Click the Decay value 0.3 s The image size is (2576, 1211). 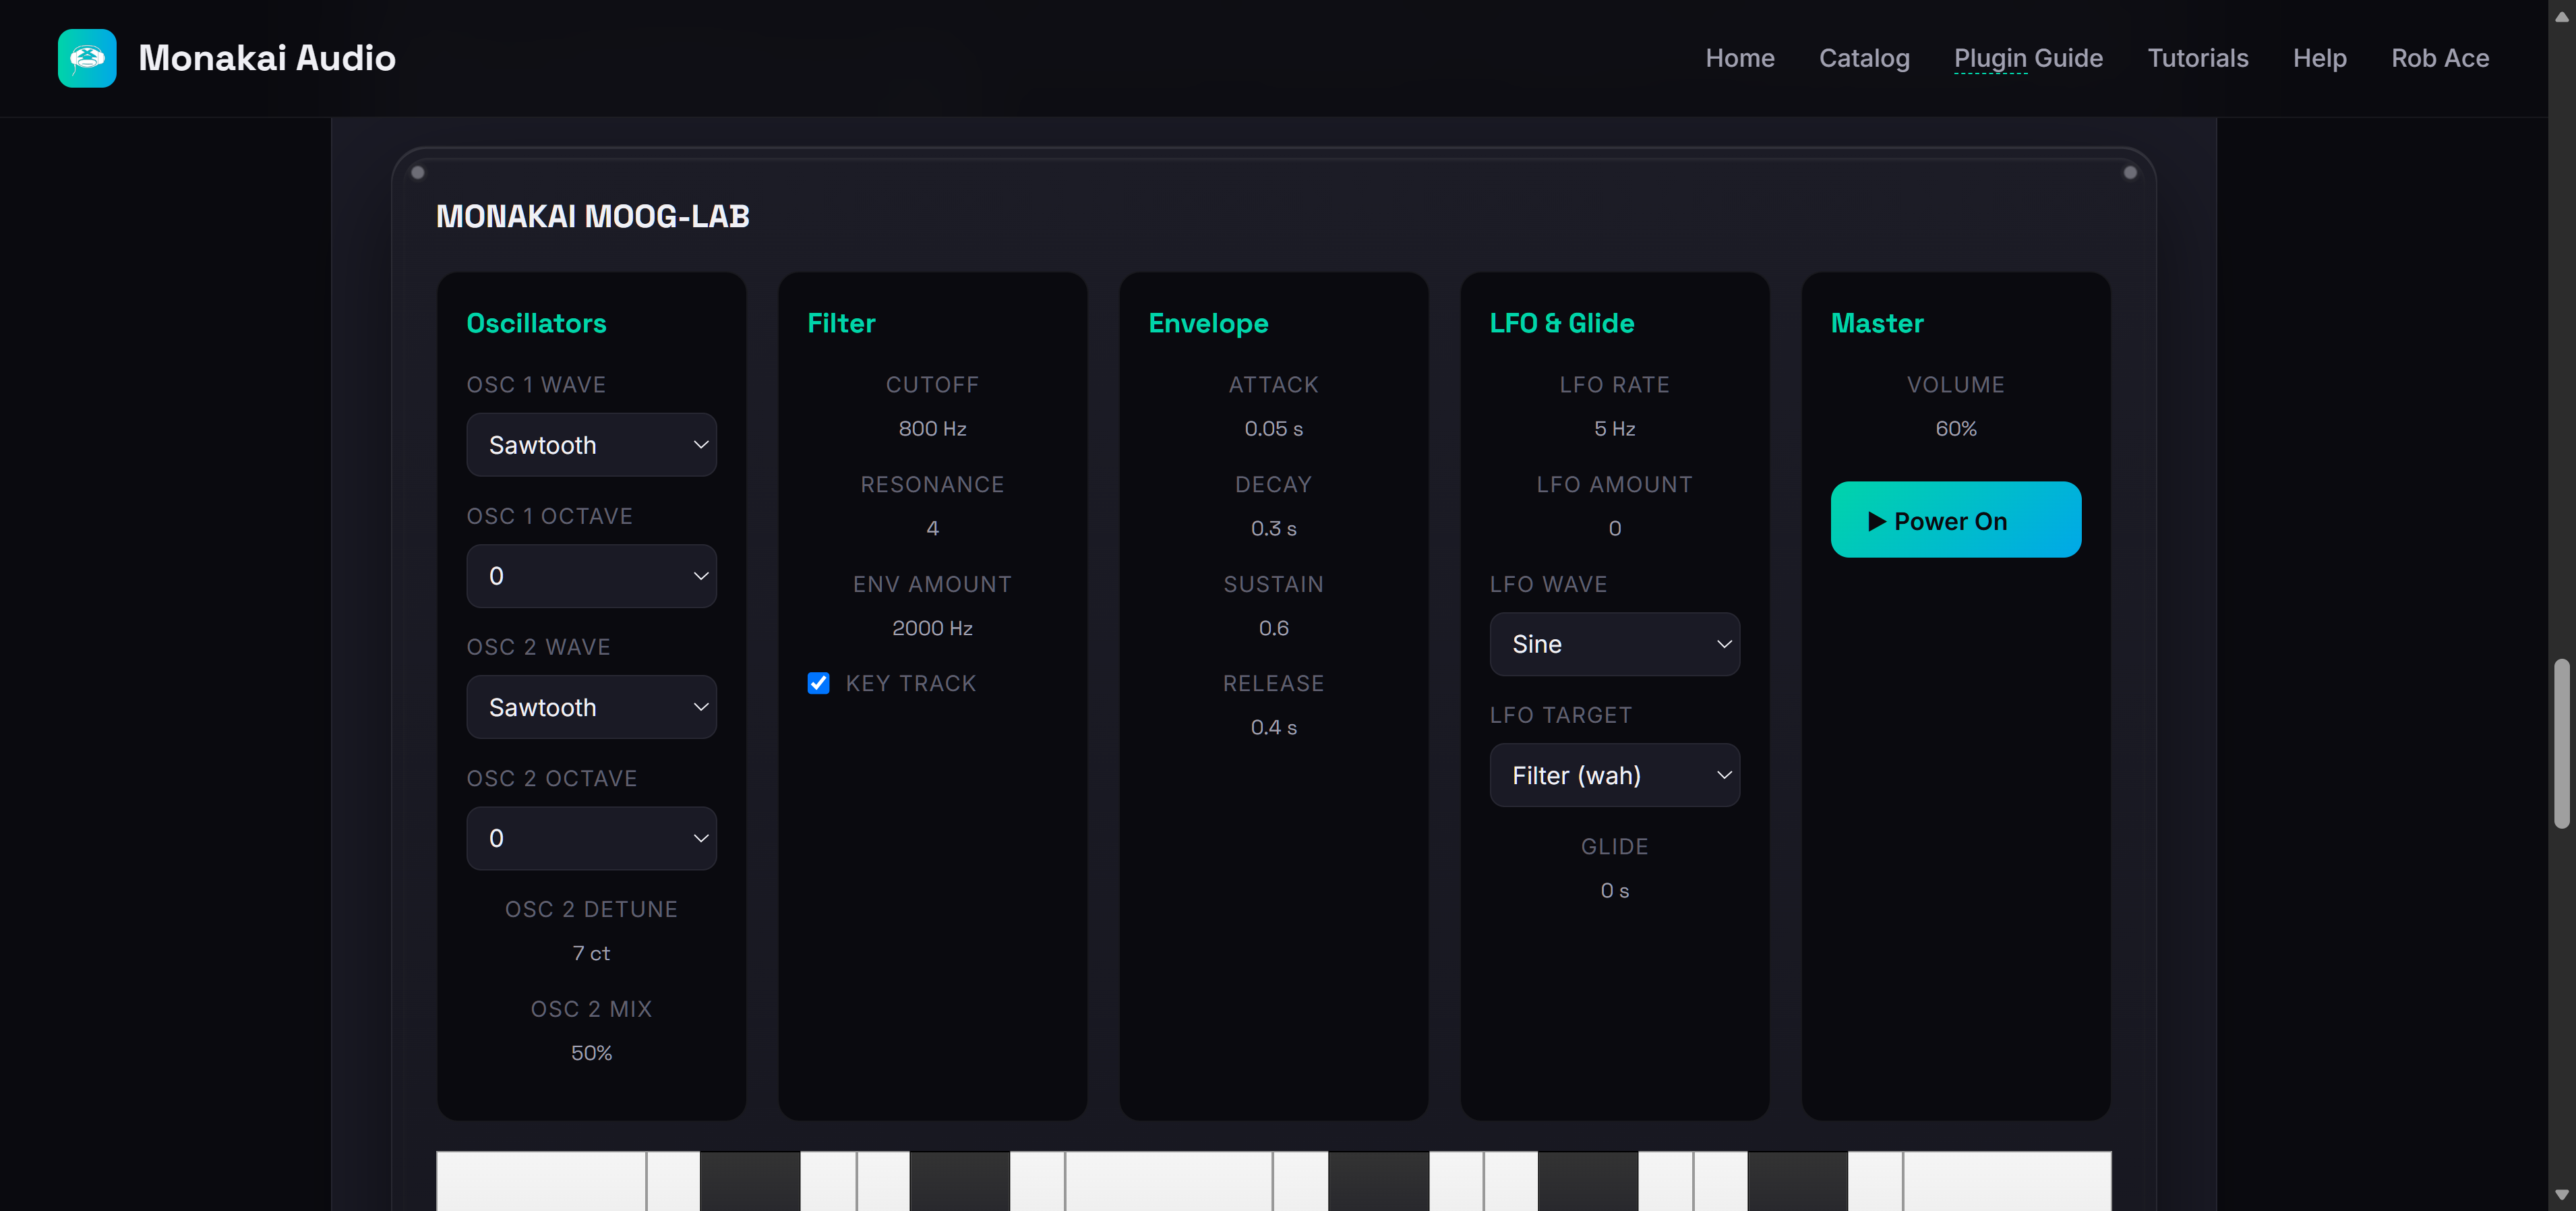1273,528
